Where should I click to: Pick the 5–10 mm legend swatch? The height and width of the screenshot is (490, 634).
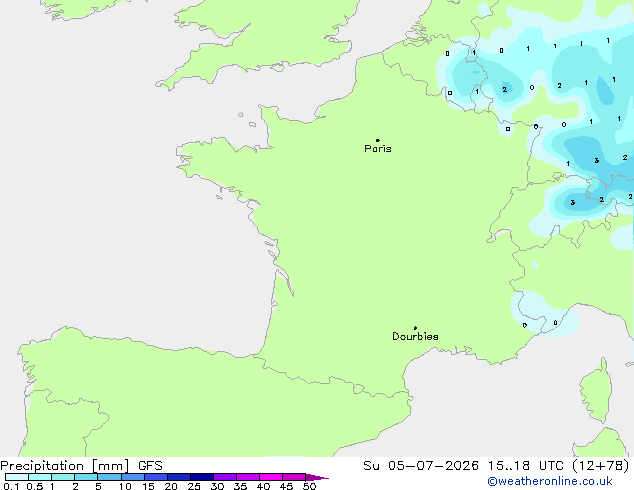[x=109, y=477]
